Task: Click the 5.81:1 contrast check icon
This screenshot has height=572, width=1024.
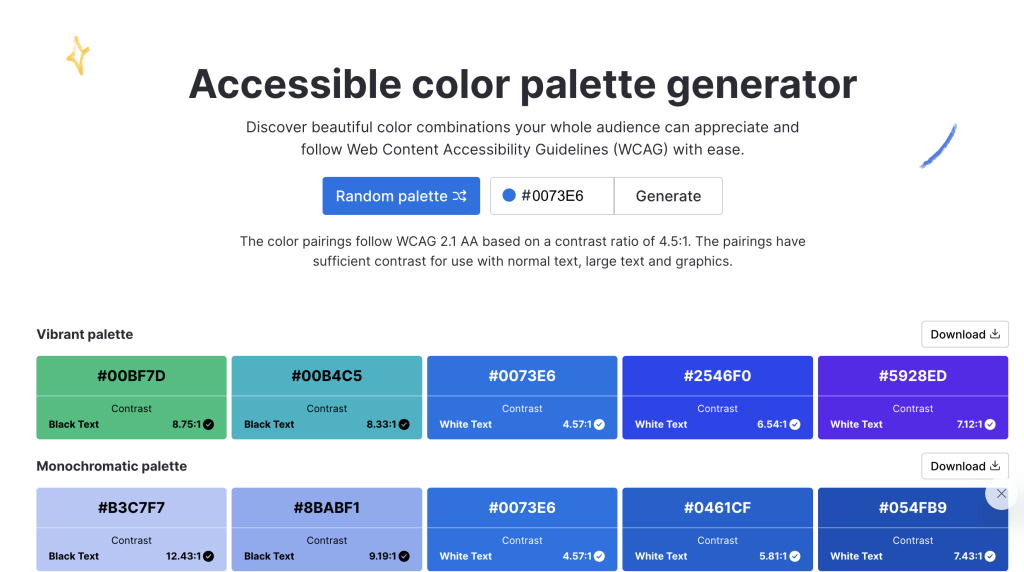Action: coord(794,556)
